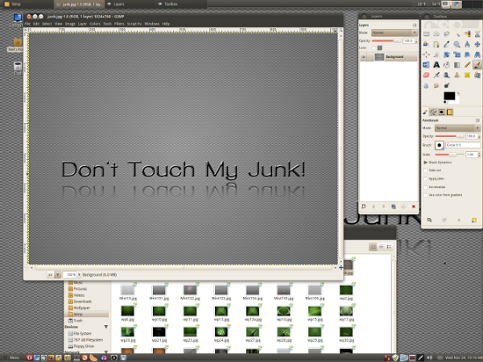Screen dimensions: 483x362
Task: Select the Text tool
Action: pos(436,65)
